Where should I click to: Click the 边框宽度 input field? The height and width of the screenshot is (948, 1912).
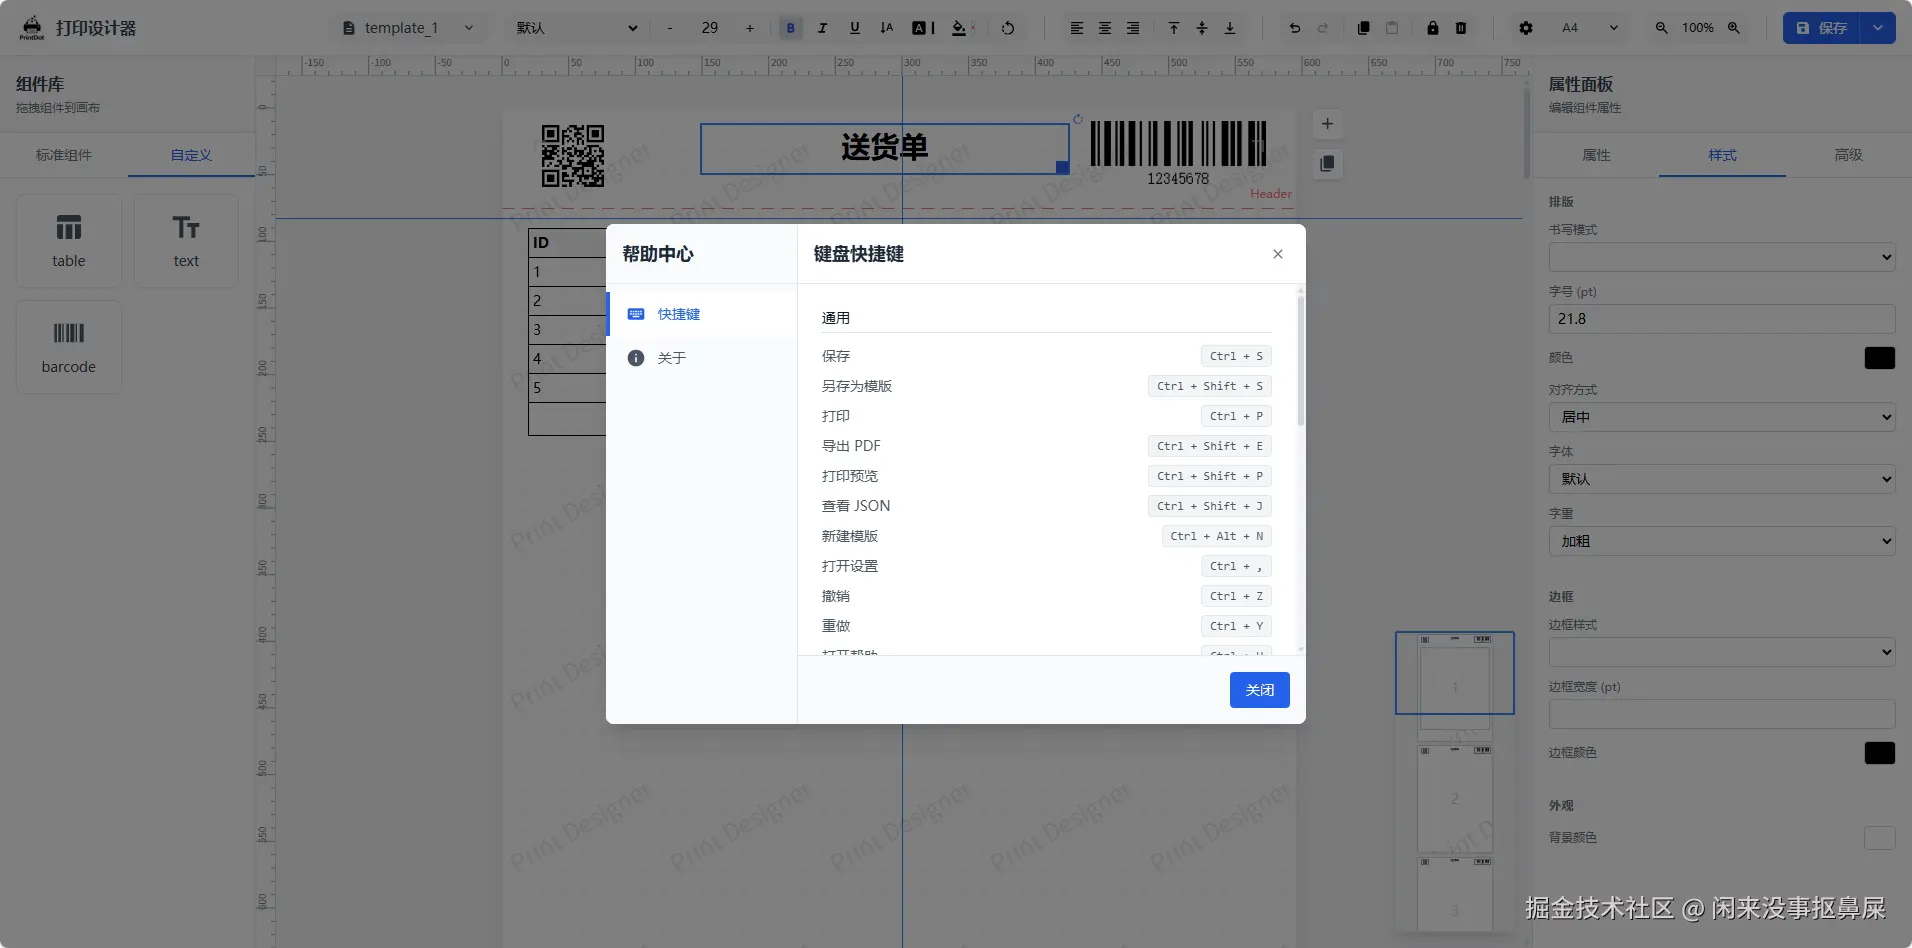coord(1722,714)
